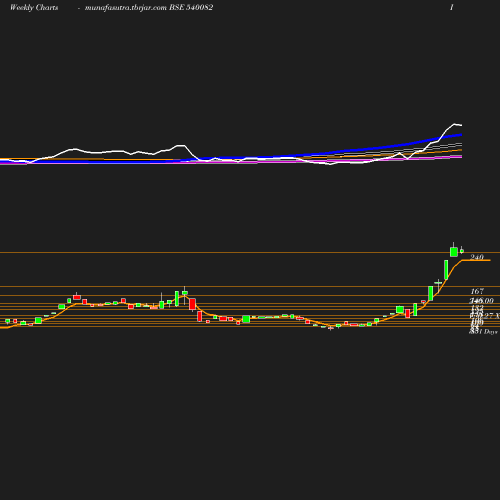Click the "1" label at top right
This screenshot has width=500, height=500.
pyautogui.click(x=452, y=7)
